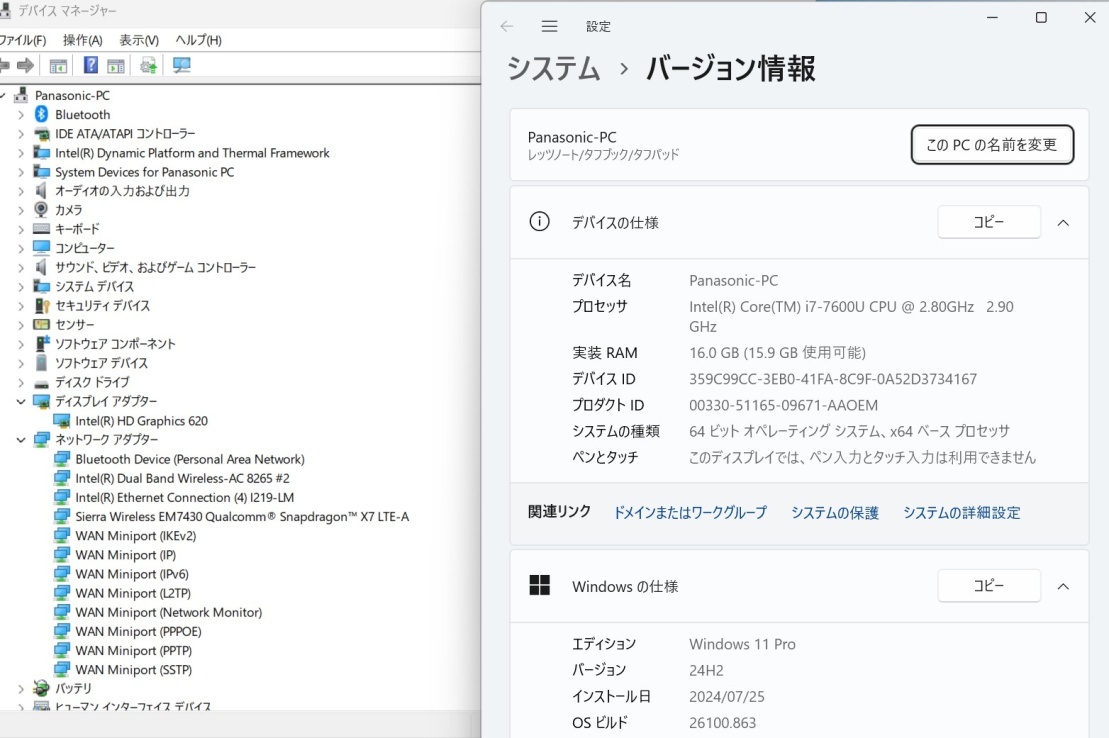Click the processor value Intel(R) Core(TM) i7-7600U
Viewport: 1109px width, 738px height.
852,316
